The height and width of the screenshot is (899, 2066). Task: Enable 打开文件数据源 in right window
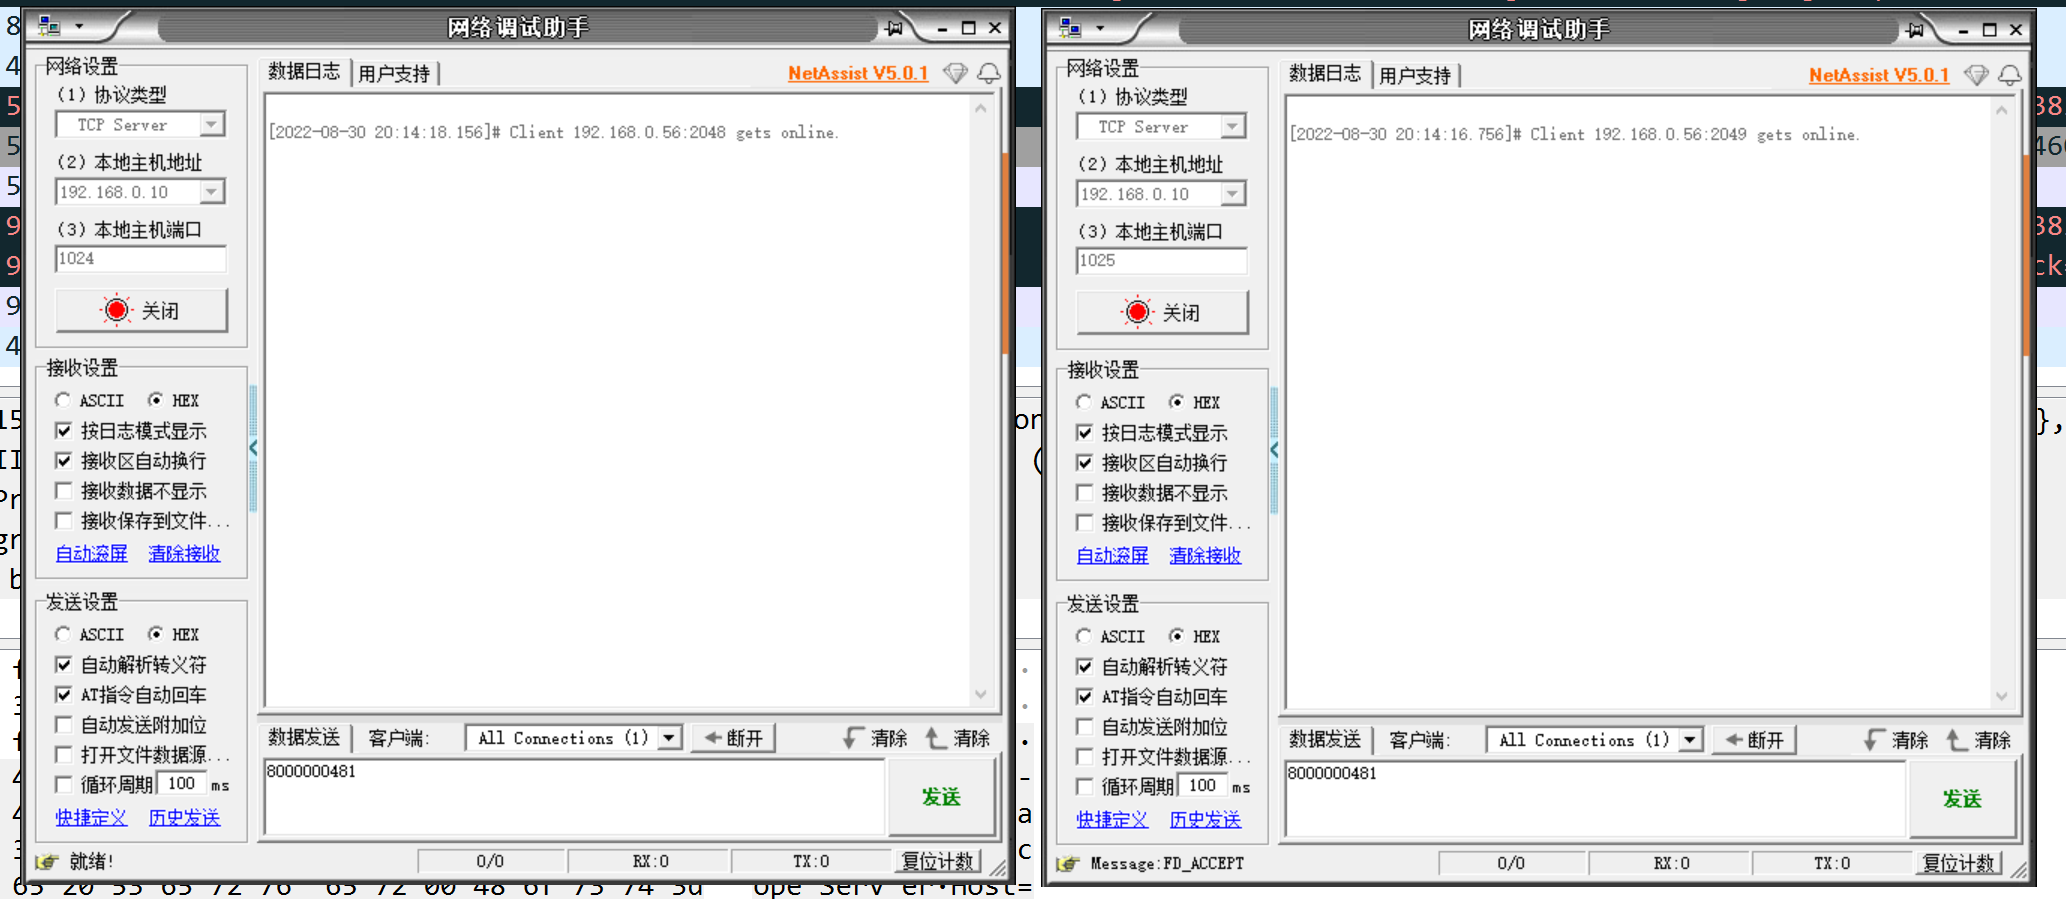(x=1085, y=757)
